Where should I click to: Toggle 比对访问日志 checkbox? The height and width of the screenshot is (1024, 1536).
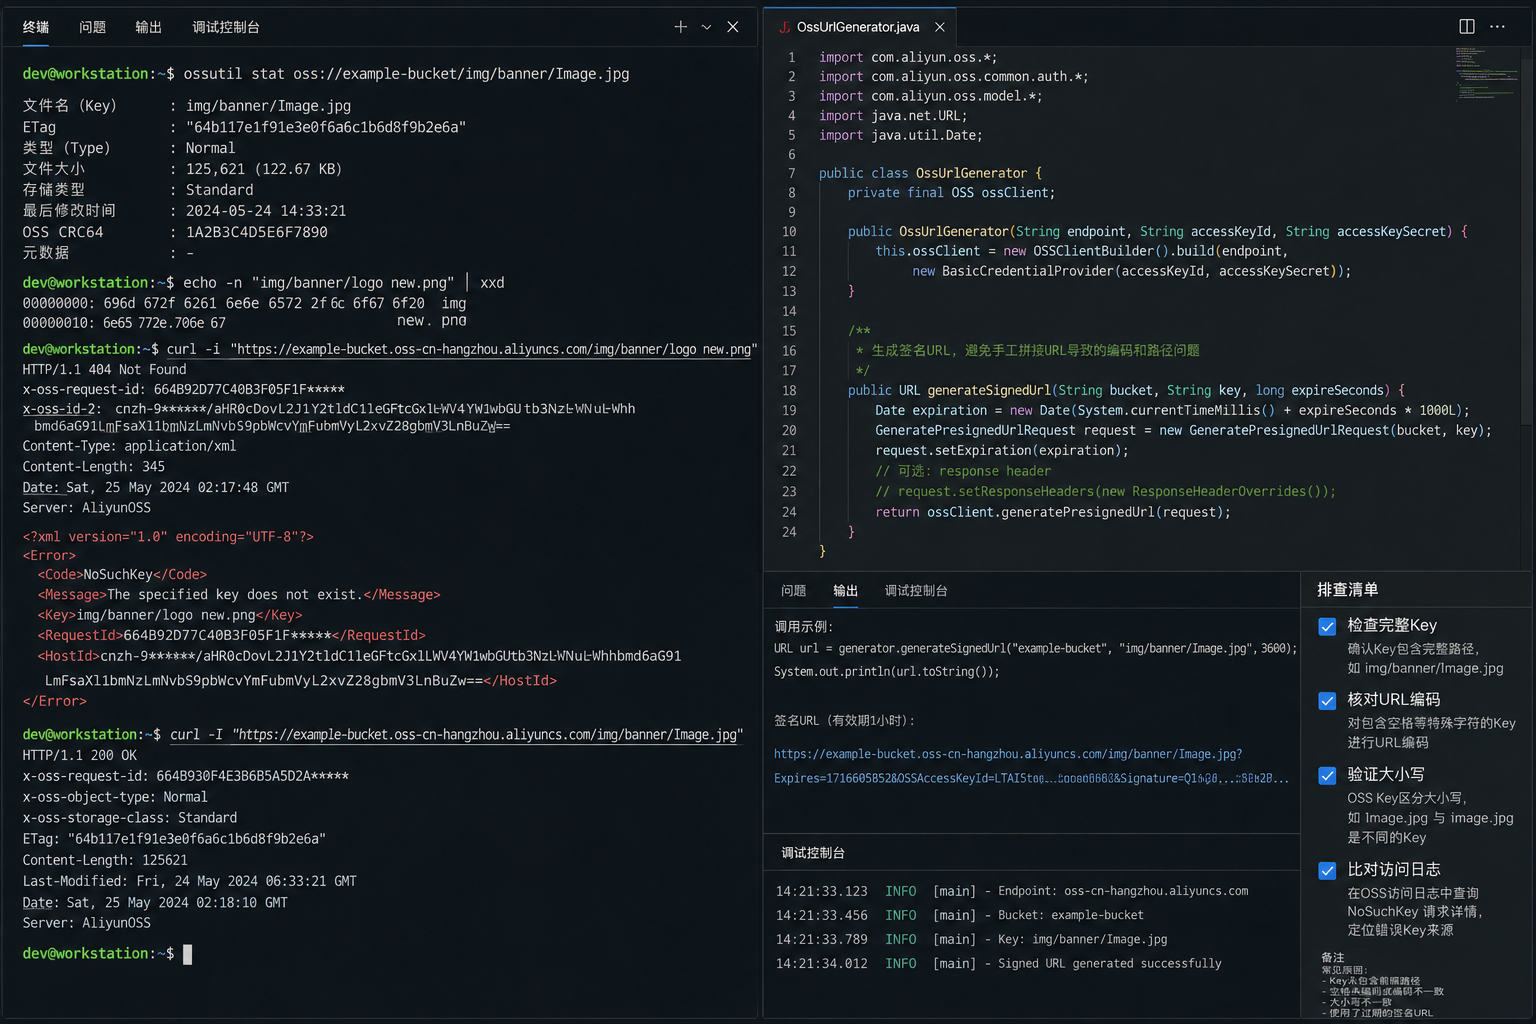point(1327,870)
